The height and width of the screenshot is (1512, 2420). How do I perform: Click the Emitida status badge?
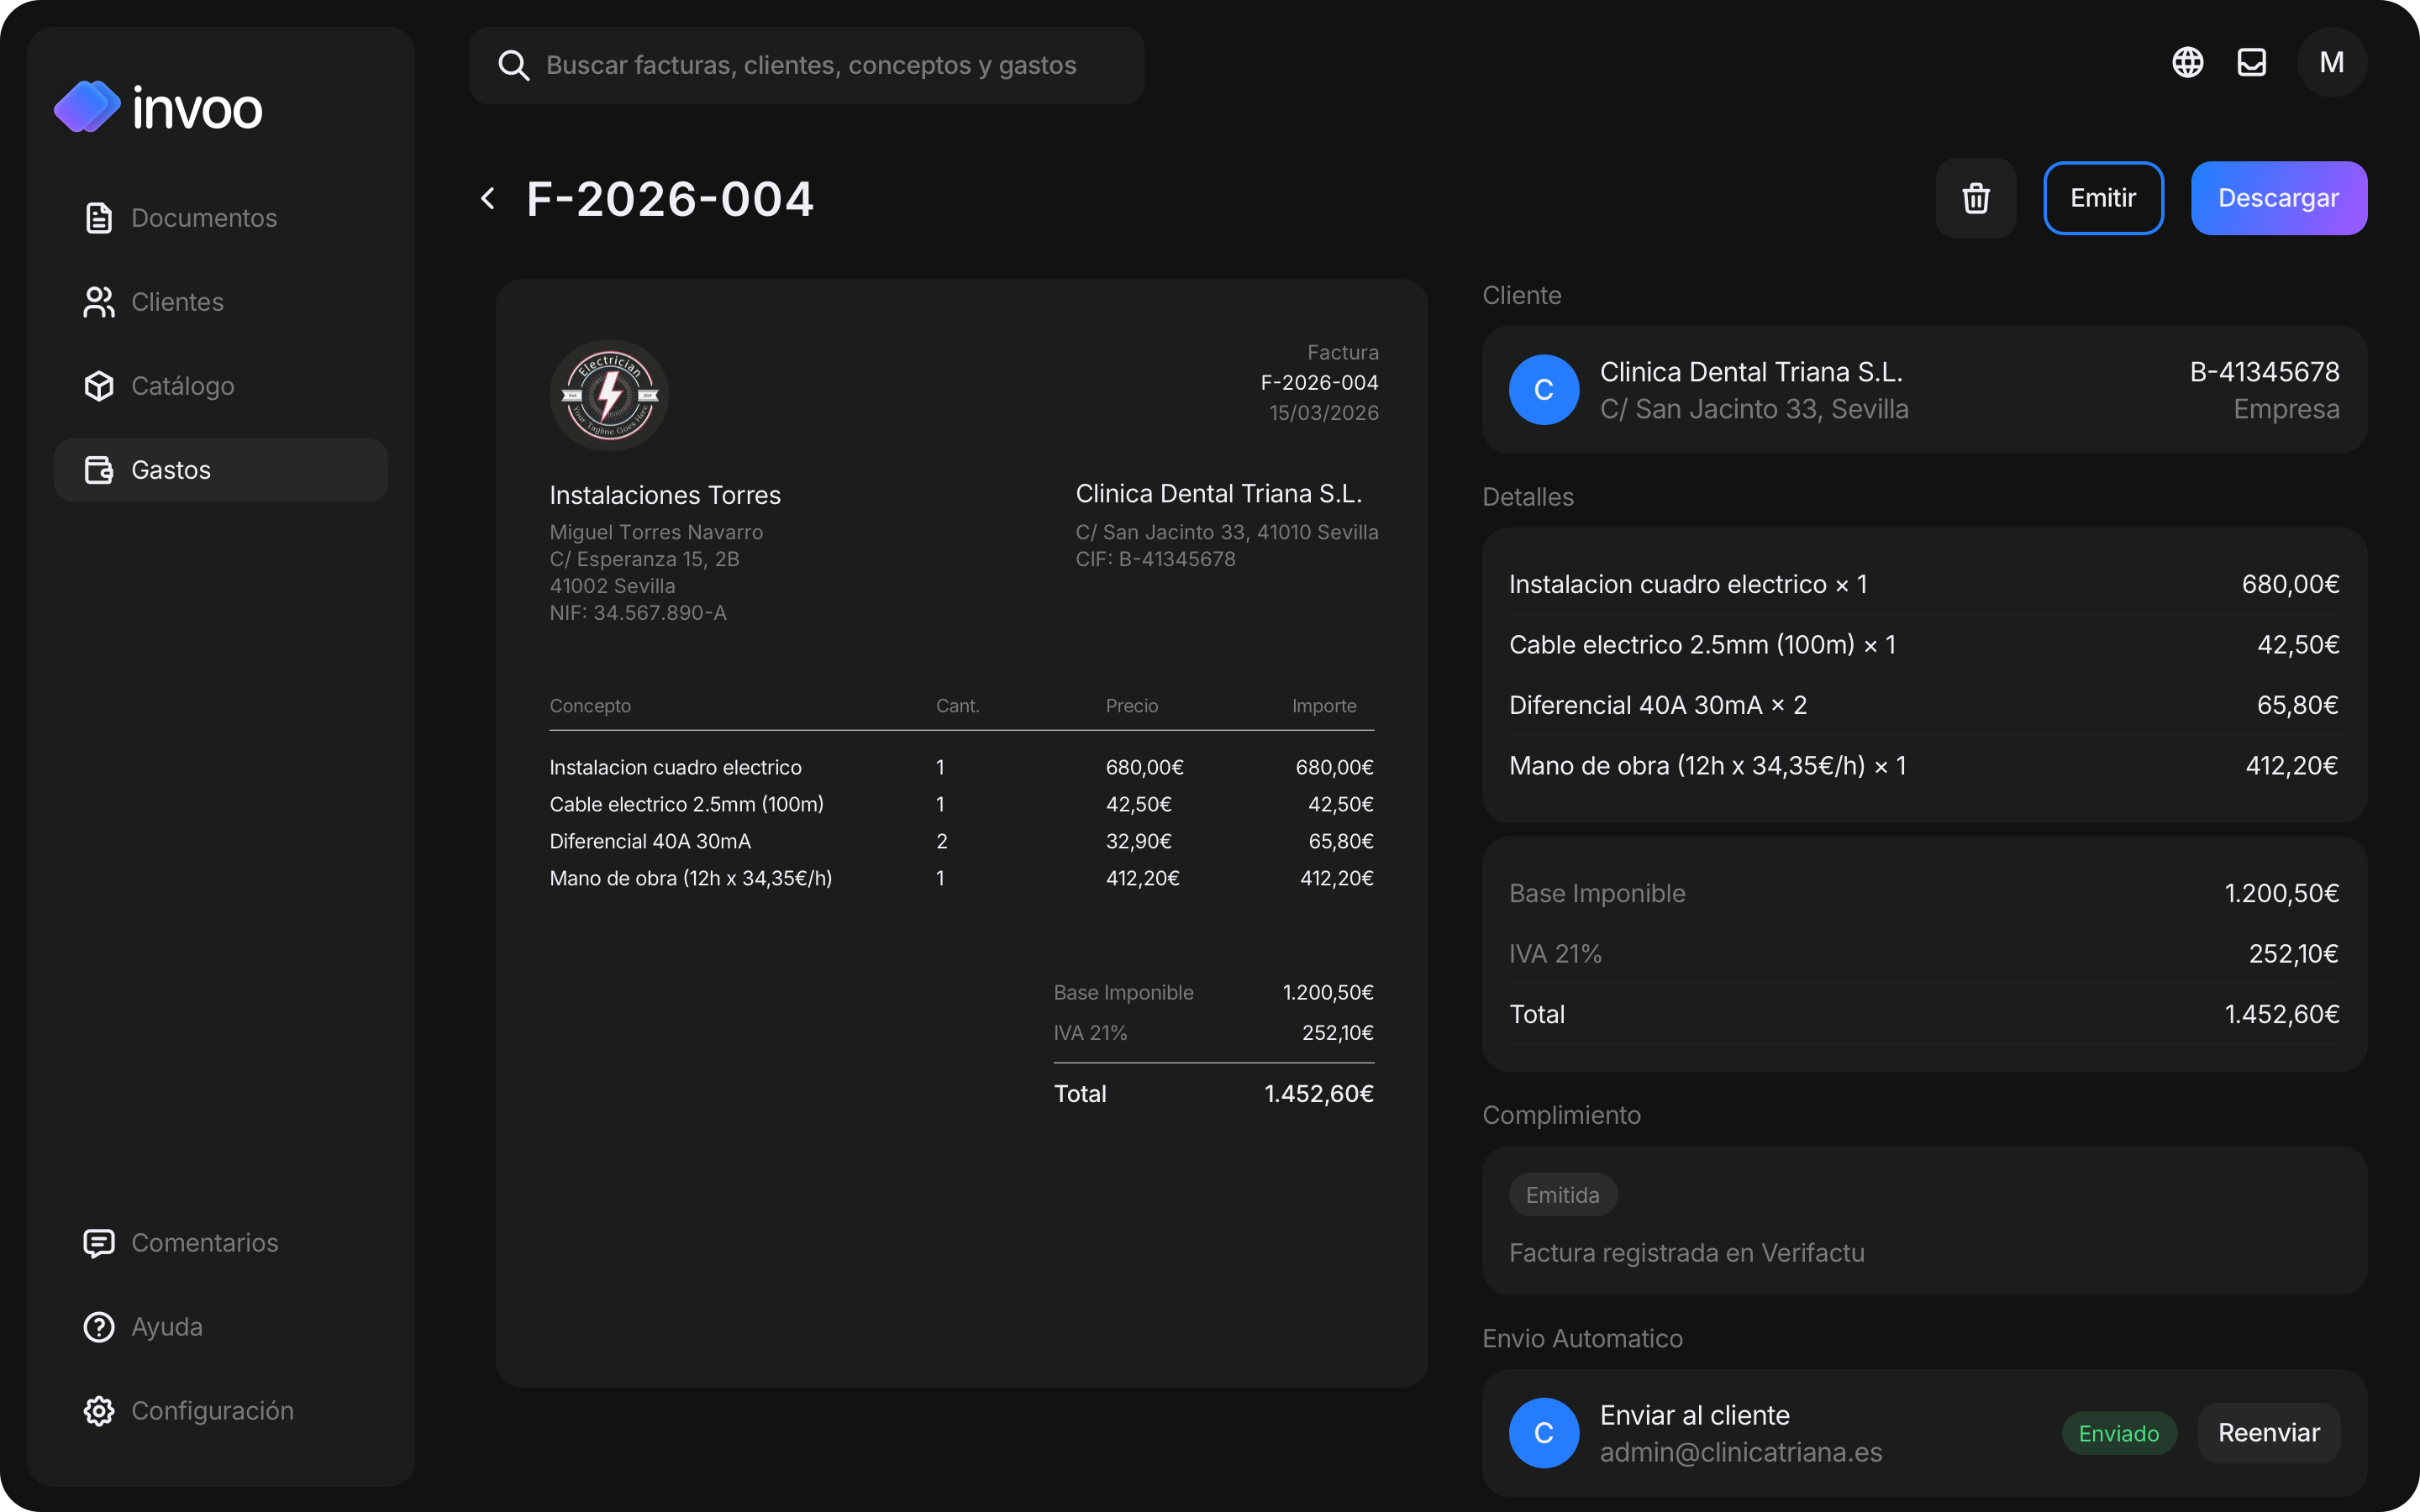pyautogui.click(x=1563, y=1195)
